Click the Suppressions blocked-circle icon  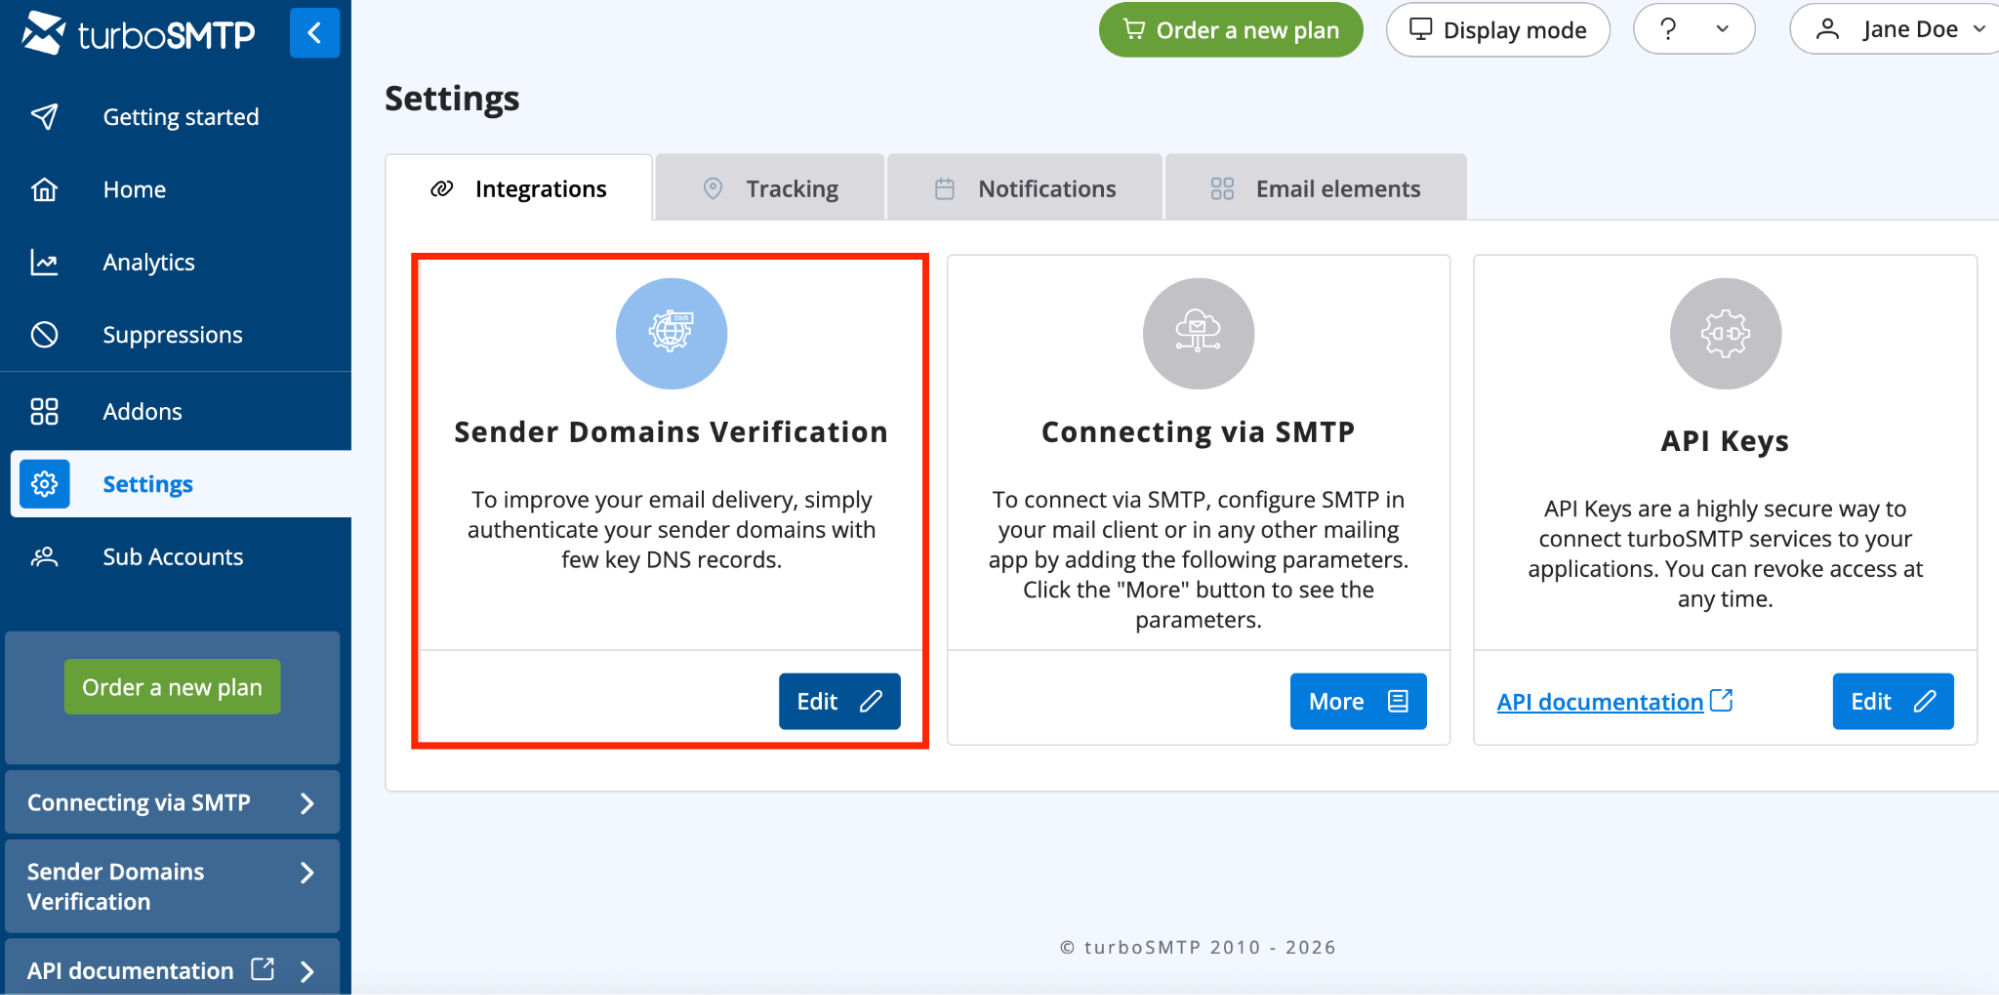44,335
